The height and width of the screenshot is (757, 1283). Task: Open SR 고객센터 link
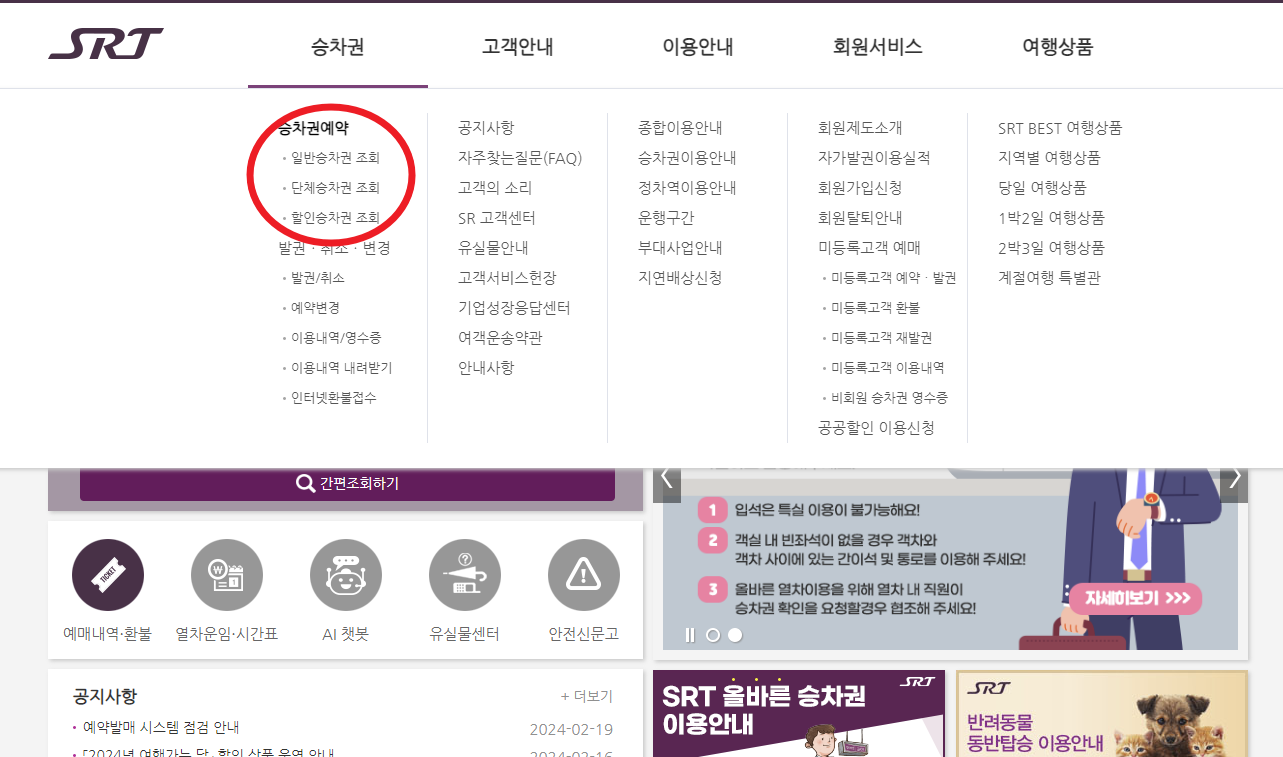(497, 218)
